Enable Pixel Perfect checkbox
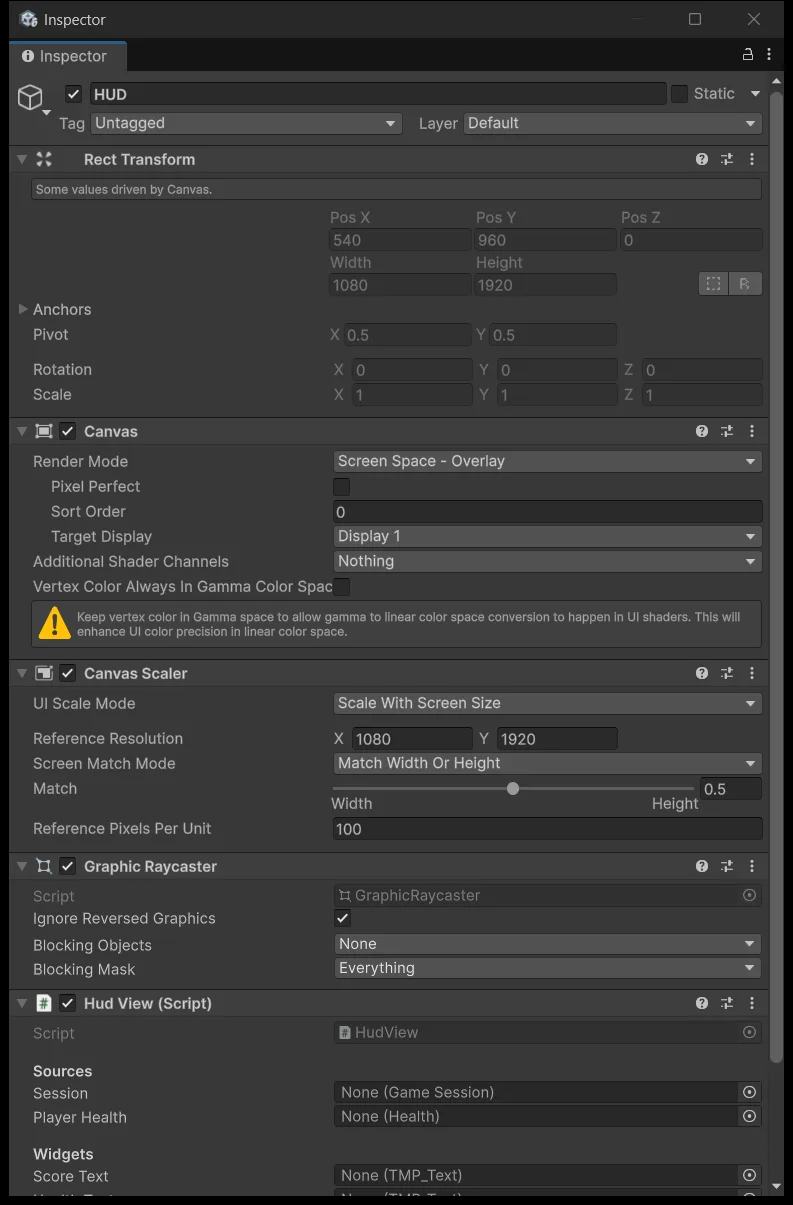Viewport: 793px width, 1205px height. tap(341, 486)
